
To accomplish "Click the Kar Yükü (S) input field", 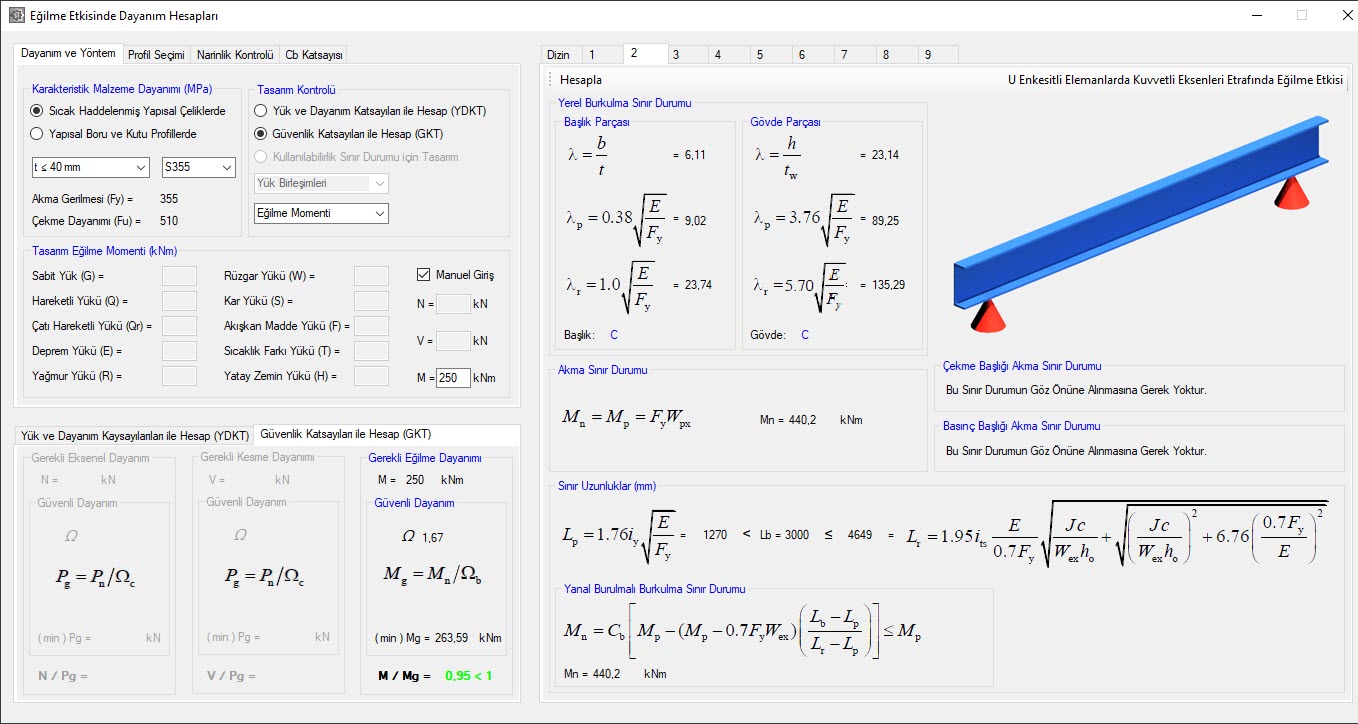I will [371, 301].
